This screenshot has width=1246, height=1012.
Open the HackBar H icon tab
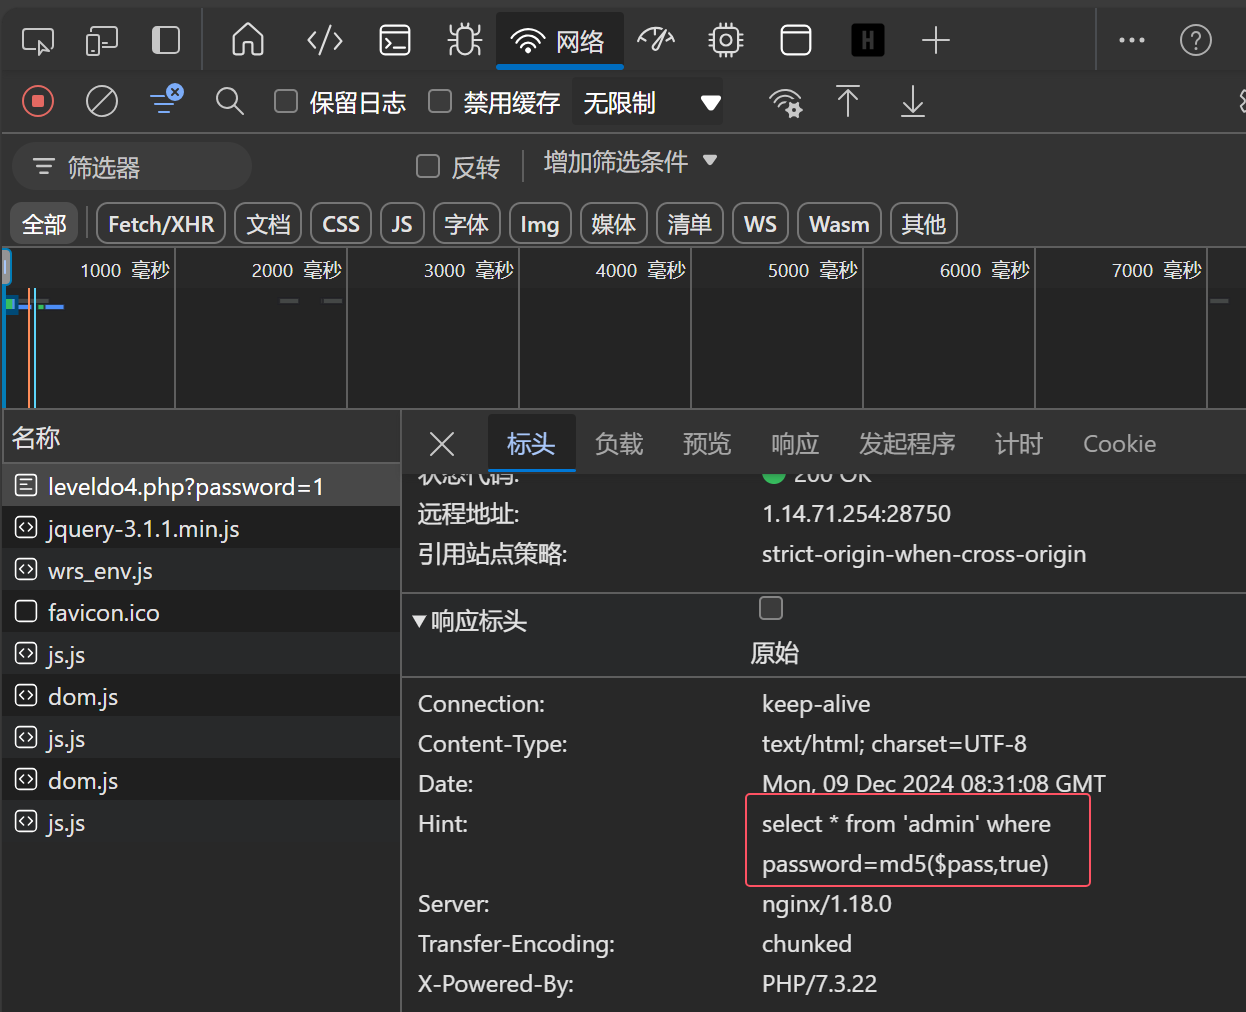coord(867,41)
